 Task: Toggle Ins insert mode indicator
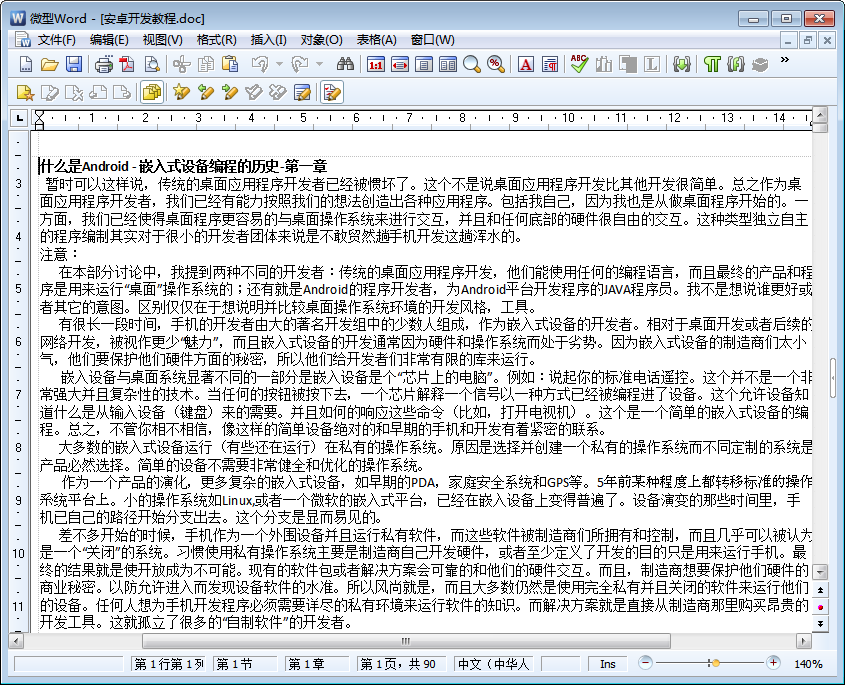coord(607,664)
